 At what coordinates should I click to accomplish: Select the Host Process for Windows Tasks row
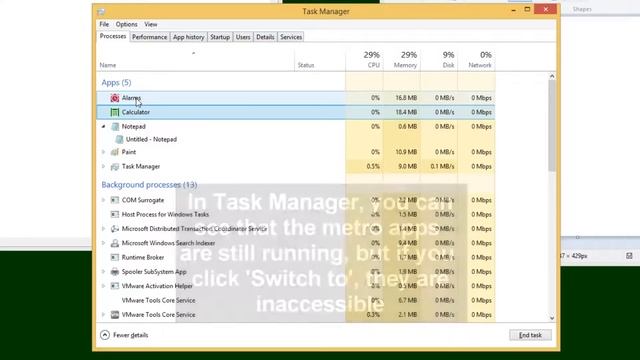coord(296,214)
